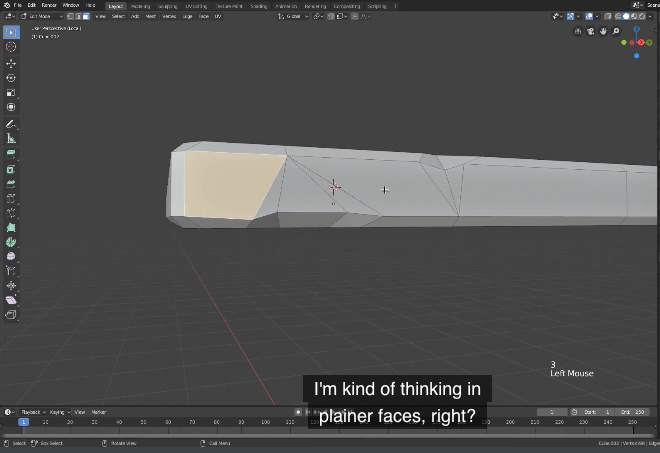The width and height of the screenshot is (660, 453).
Task: Open the Playback dropdown in timeline
Action: pyautogui.click(x=33, y=412)
